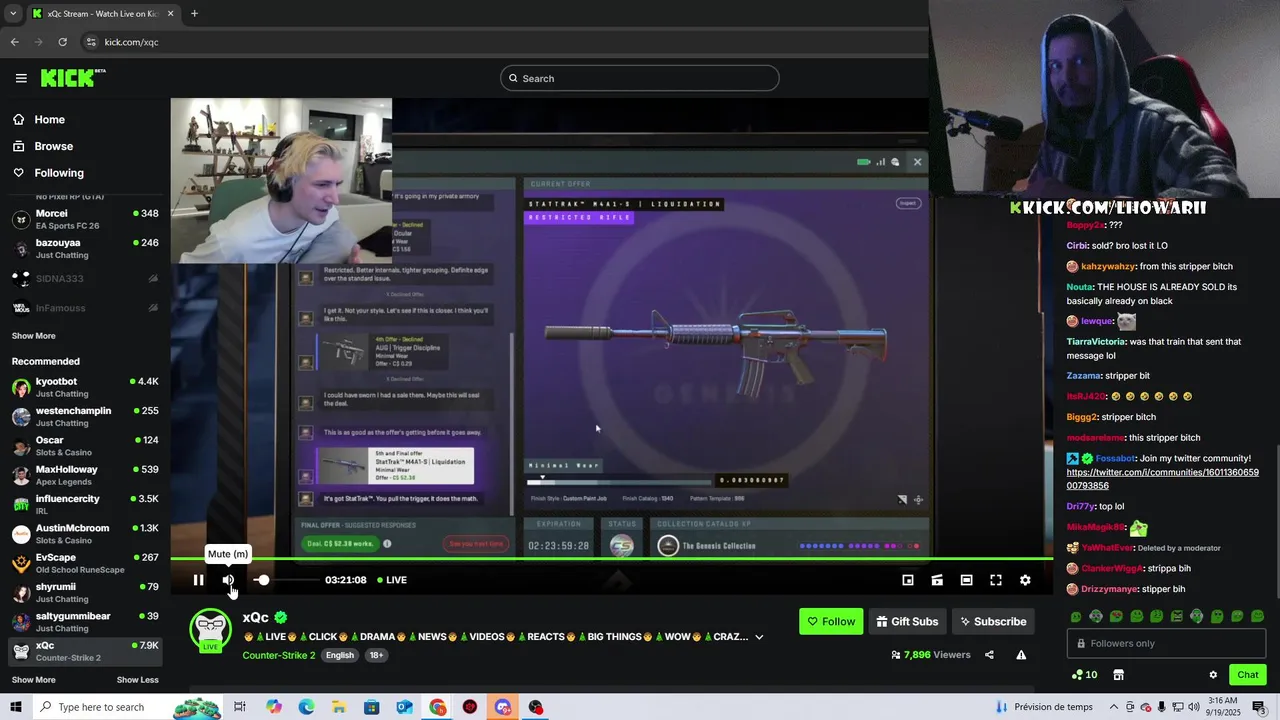Open the Fossabot twitter community link
This screenshot has height=720, width=1280.
point(1162,479)
